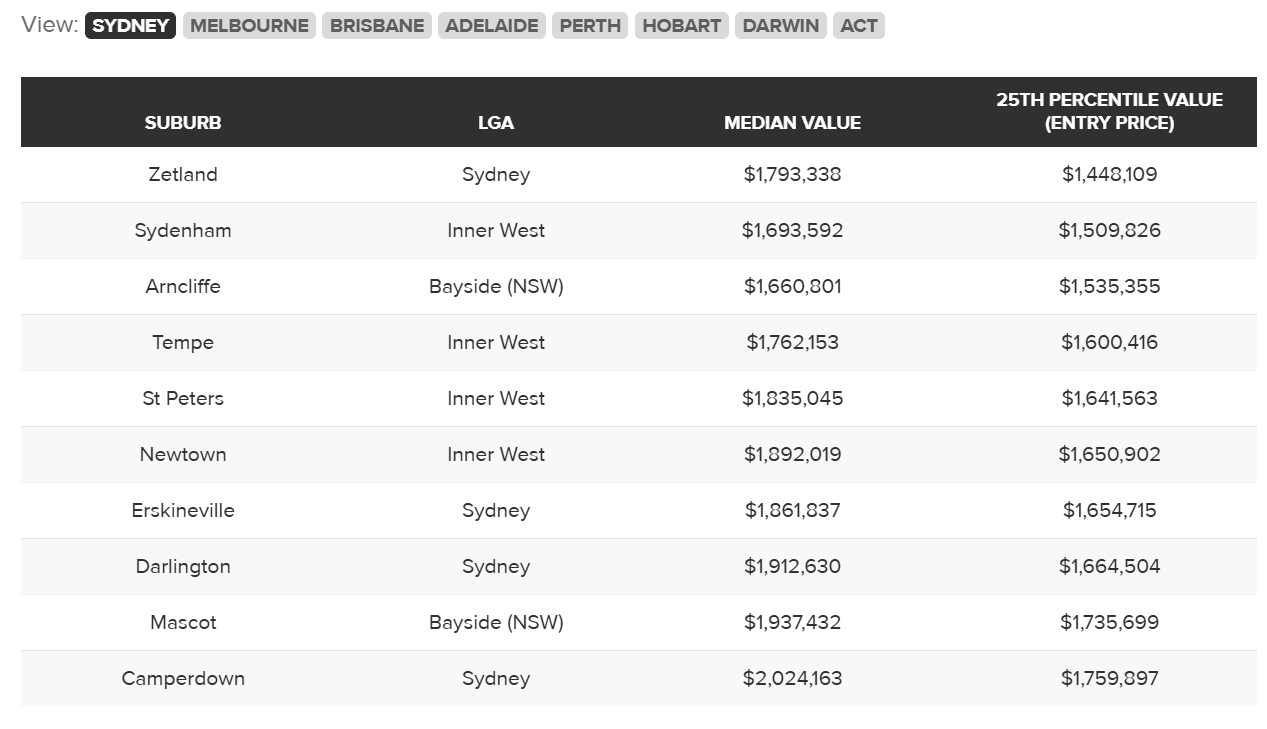This screenshot has height=729, width=1267.
Task: Click the 25TH PERCENTILE VALUE header
Action: 1110,111
